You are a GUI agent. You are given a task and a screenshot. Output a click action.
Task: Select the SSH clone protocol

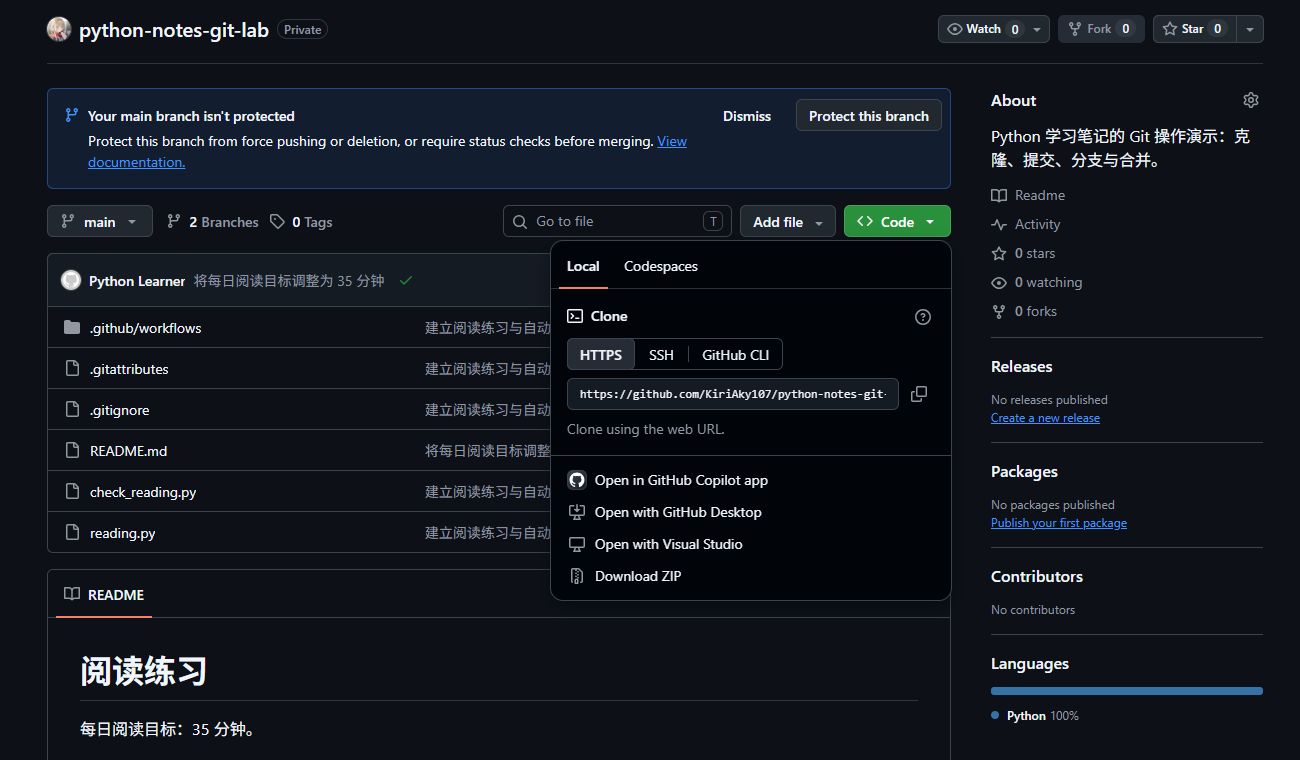click(661, 355)
